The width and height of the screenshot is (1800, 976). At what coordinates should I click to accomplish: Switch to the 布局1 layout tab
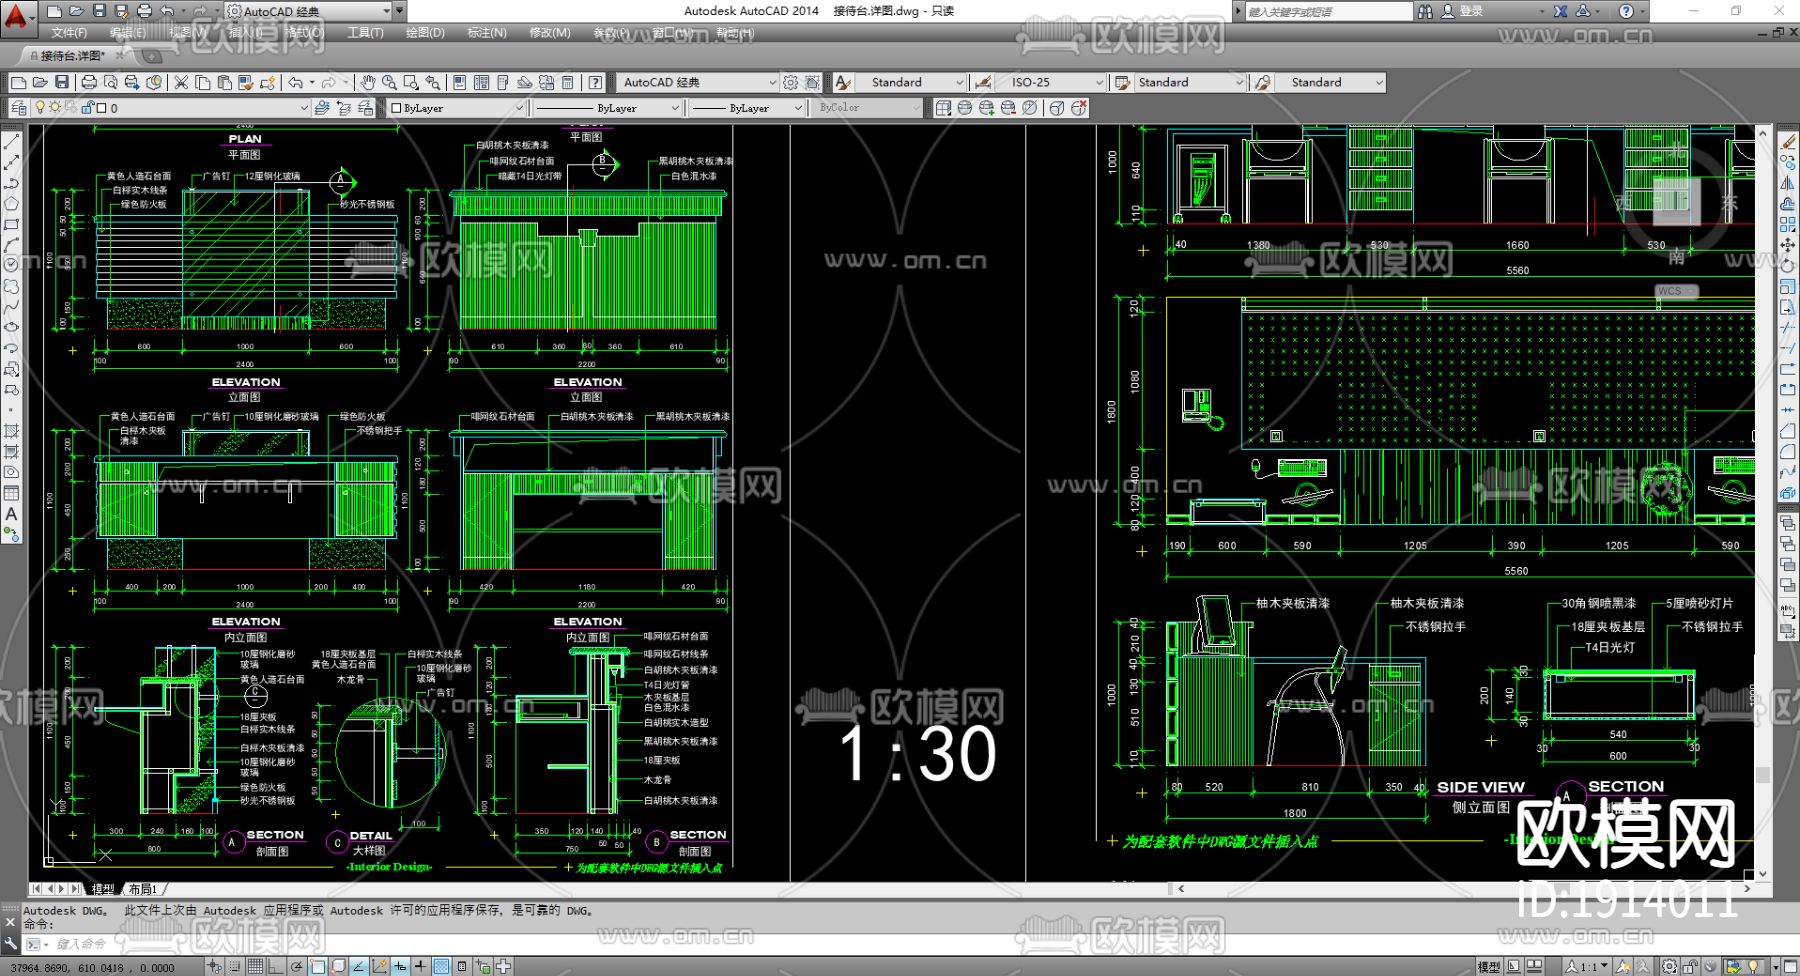pos(143,889)
